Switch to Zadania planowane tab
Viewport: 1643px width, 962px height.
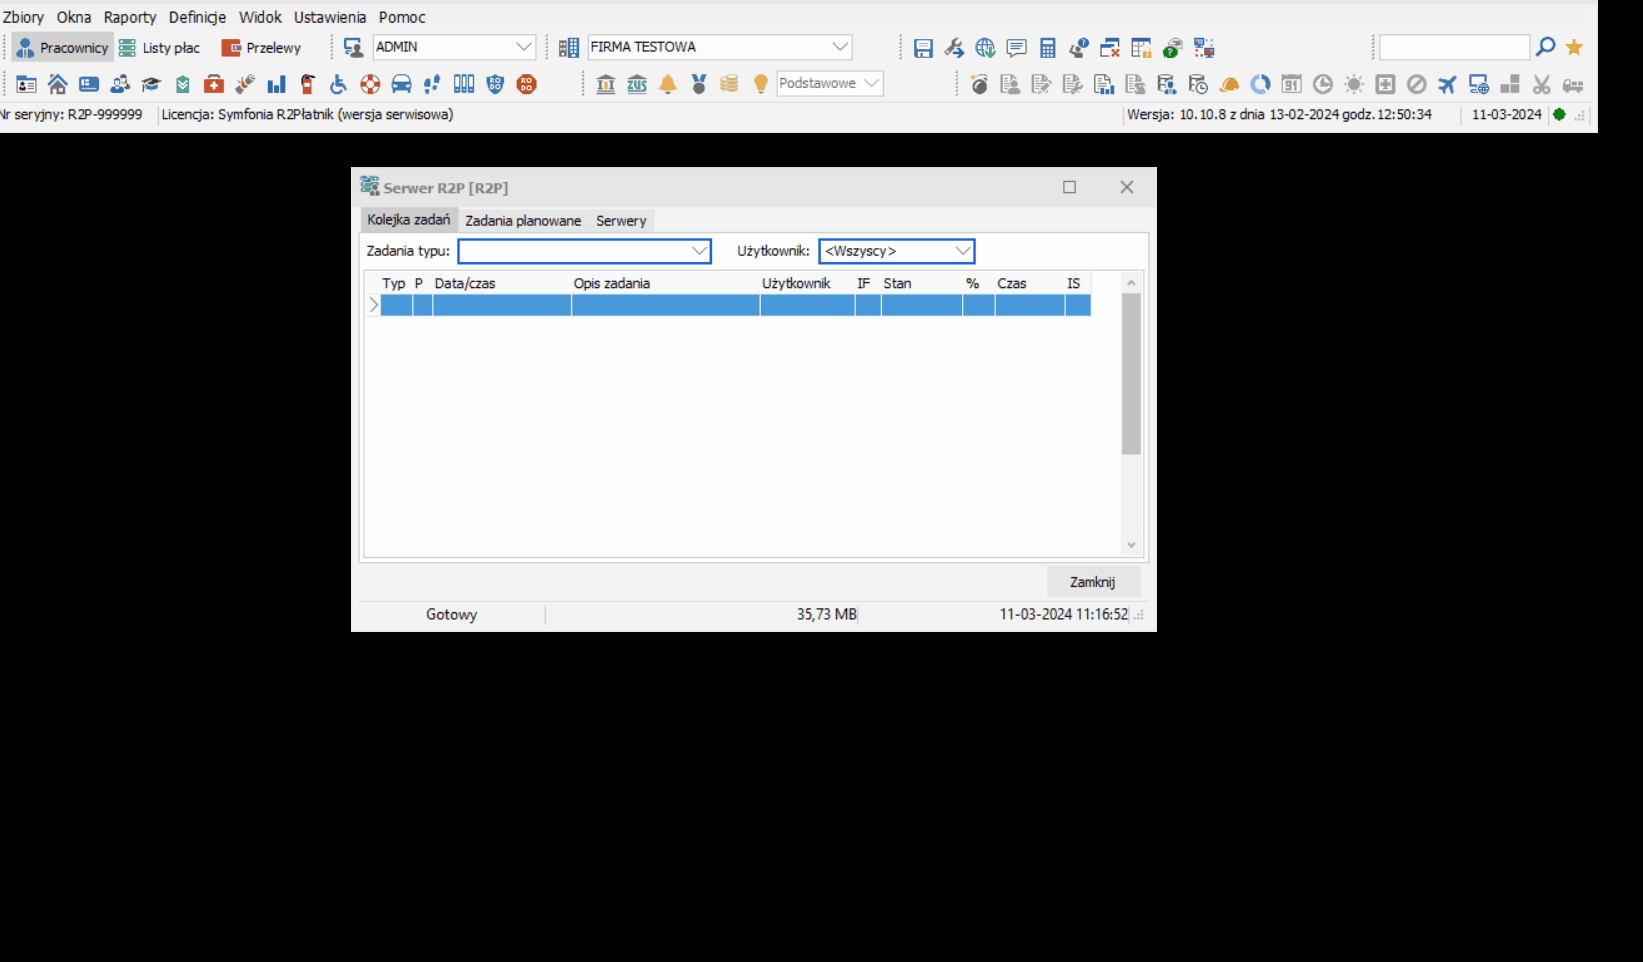[523, 221]
